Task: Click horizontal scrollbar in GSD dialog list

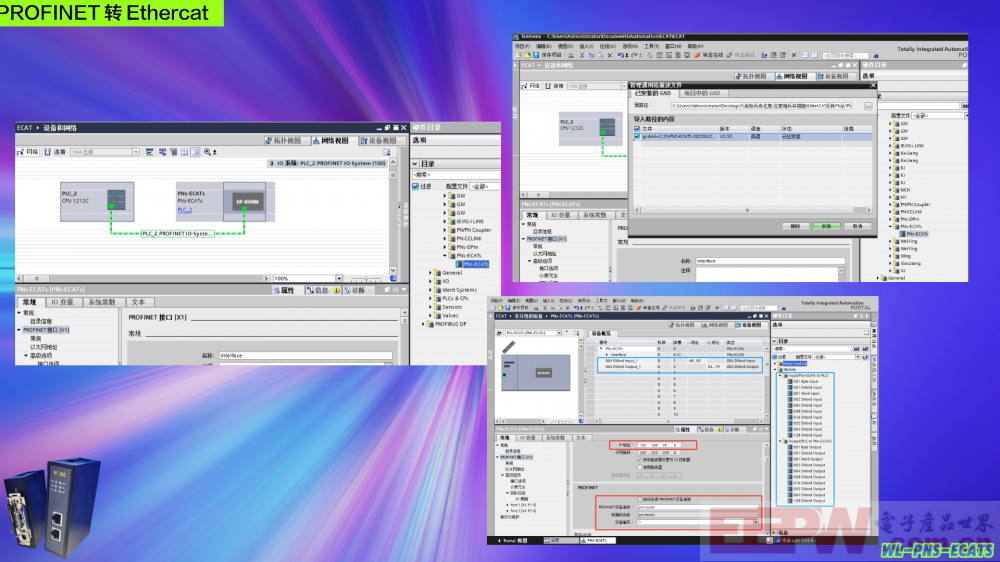Action: point(753,210)
